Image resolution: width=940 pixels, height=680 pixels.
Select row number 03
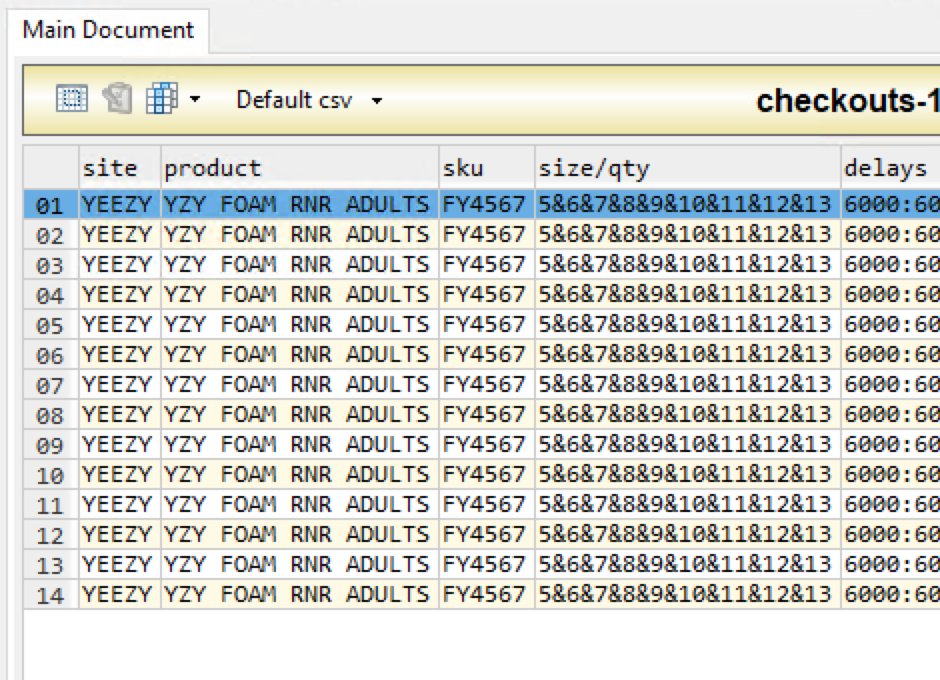click(50, 264)
